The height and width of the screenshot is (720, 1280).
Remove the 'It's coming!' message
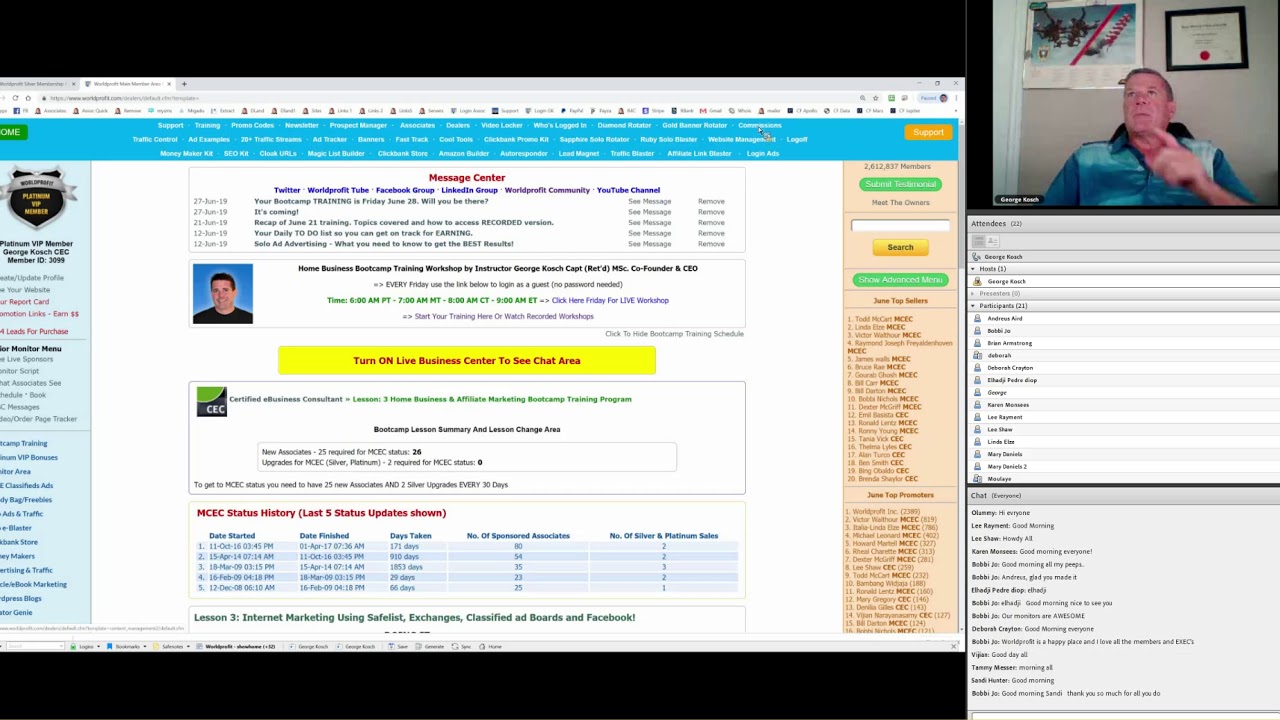coord(711,212)
